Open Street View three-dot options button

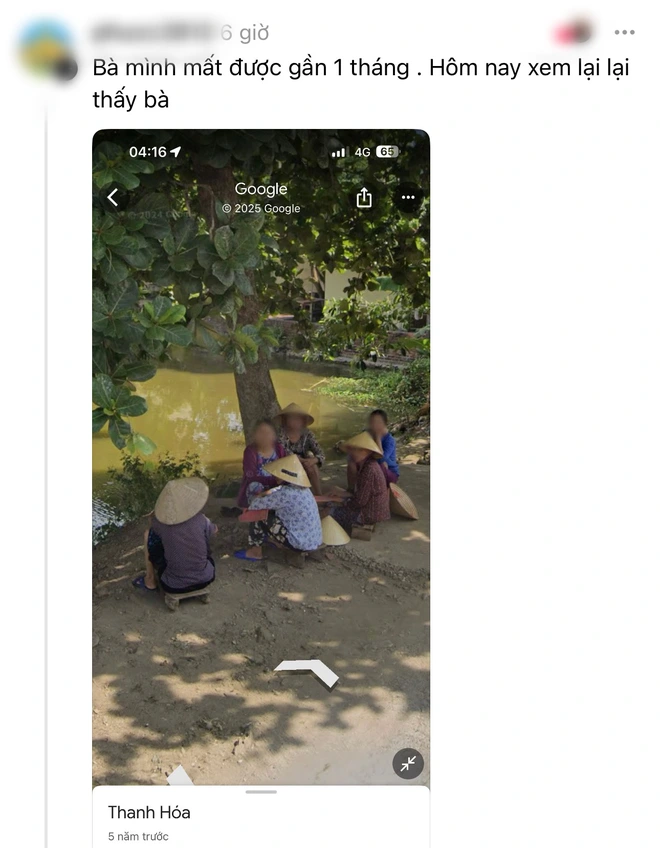[x=408, y=197]
